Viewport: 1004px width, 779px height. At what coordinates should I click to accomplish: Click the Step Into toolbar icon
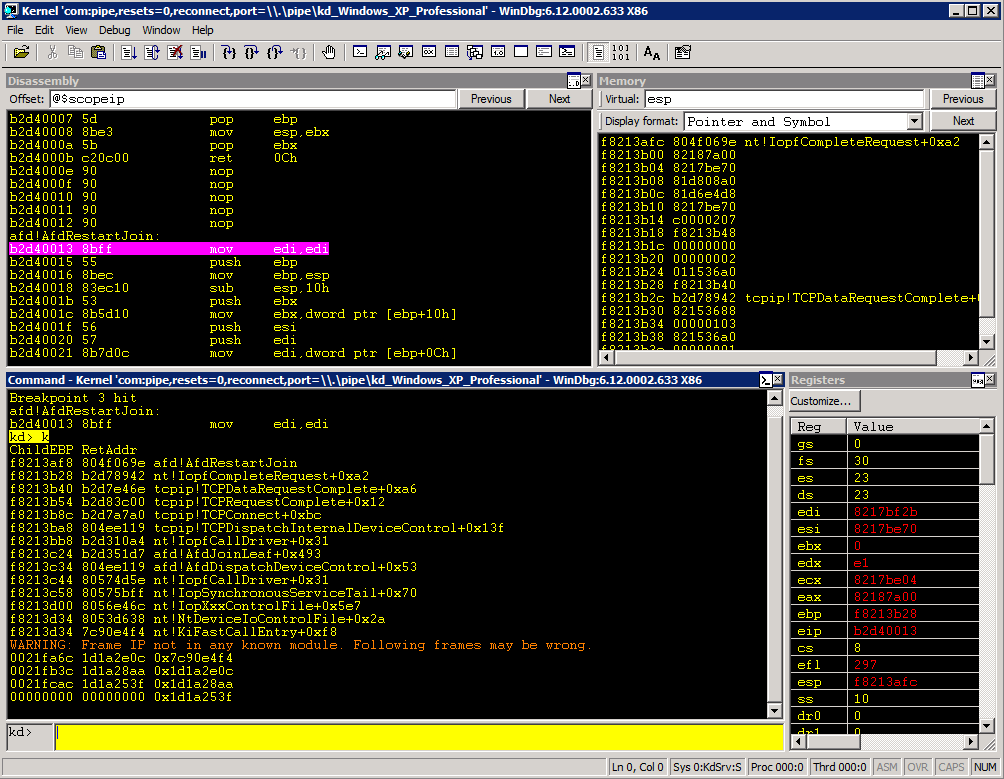point(228,52)
